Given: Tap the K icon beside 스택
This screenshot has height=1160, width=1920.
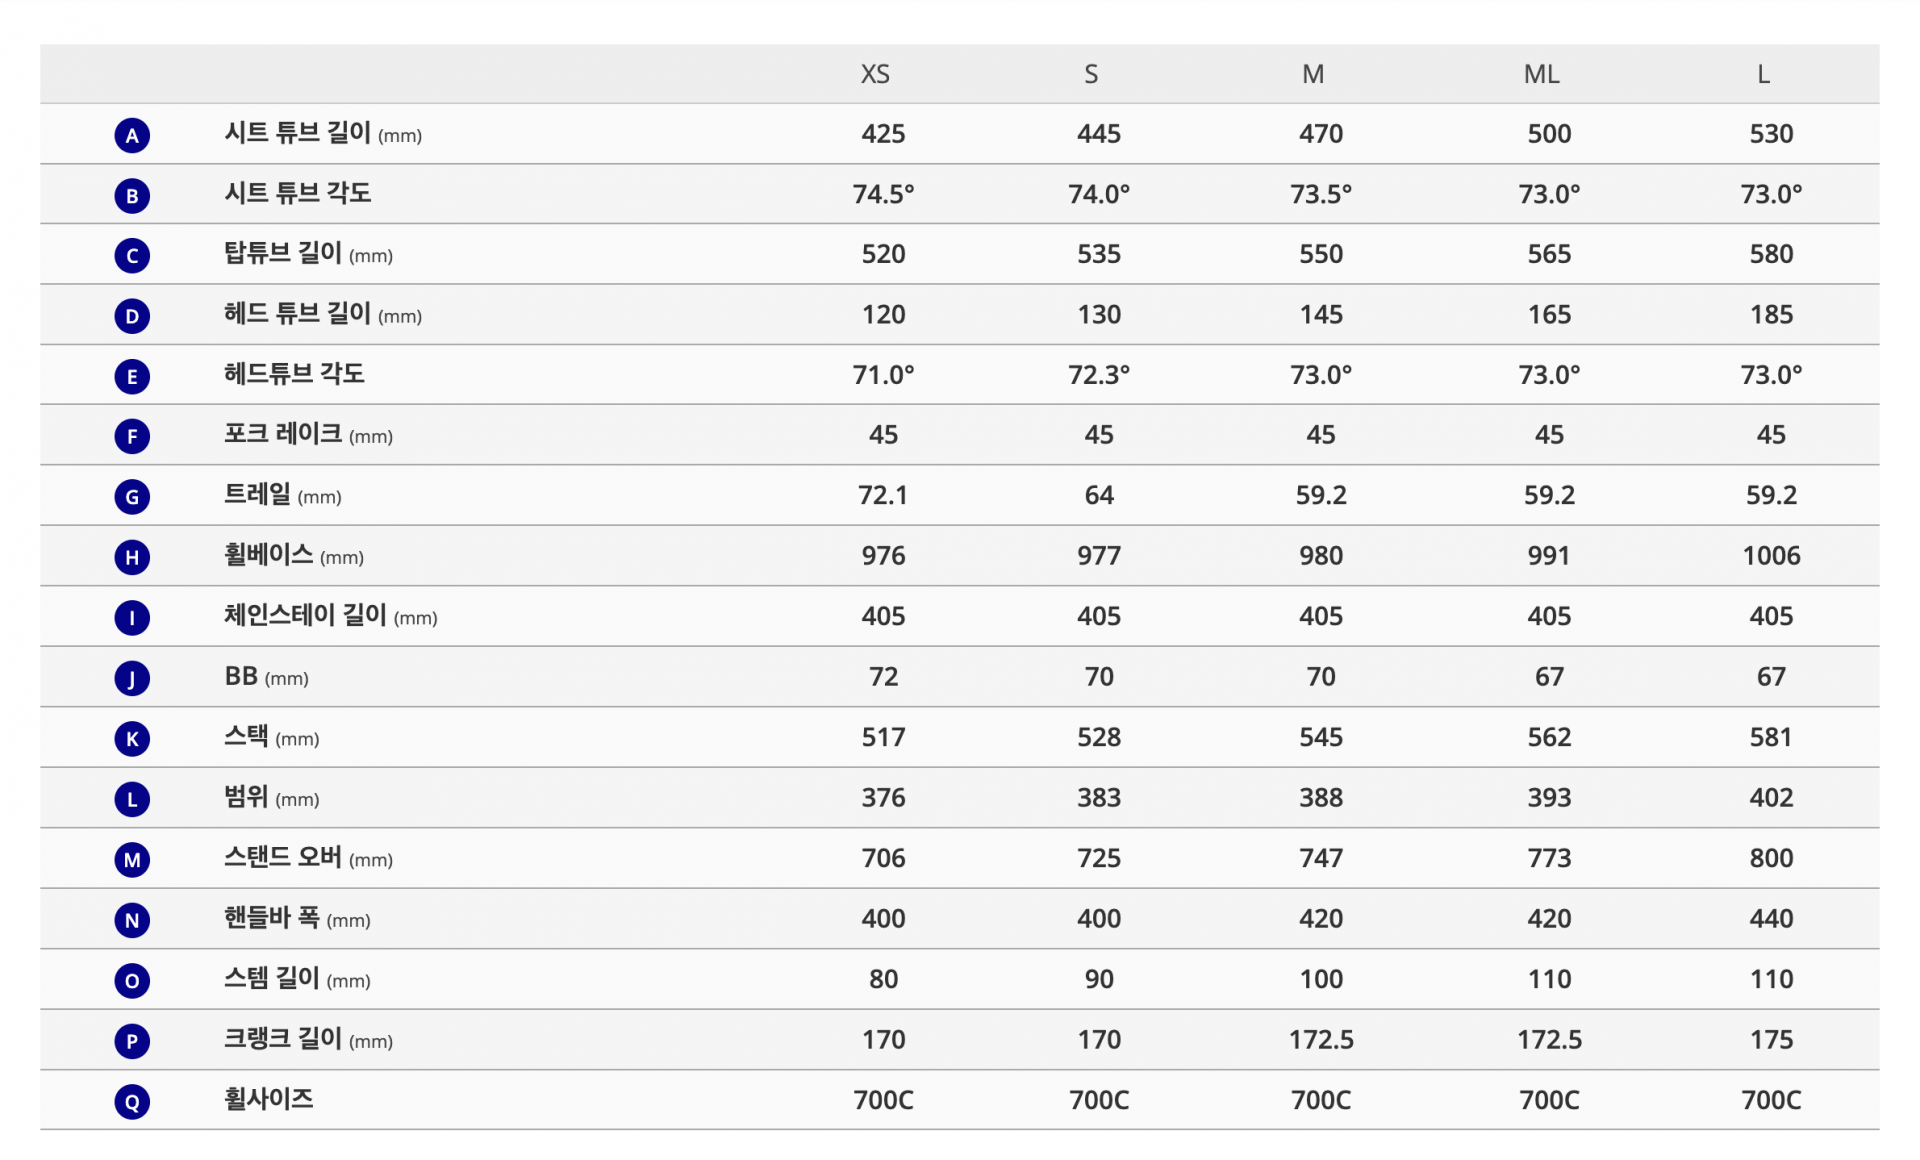Looking at the screenshot, I should 132,739.
